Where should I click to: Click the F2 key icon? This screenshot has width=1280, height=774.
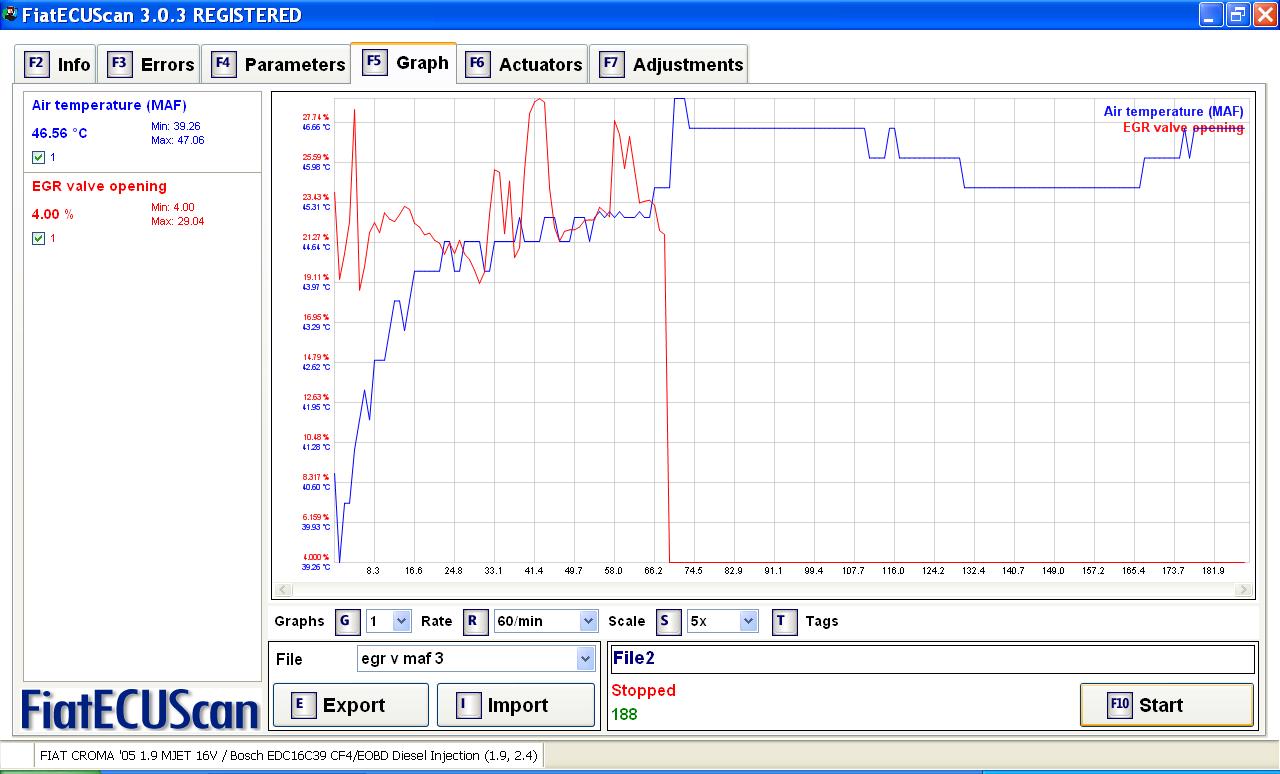pos(36,64)
